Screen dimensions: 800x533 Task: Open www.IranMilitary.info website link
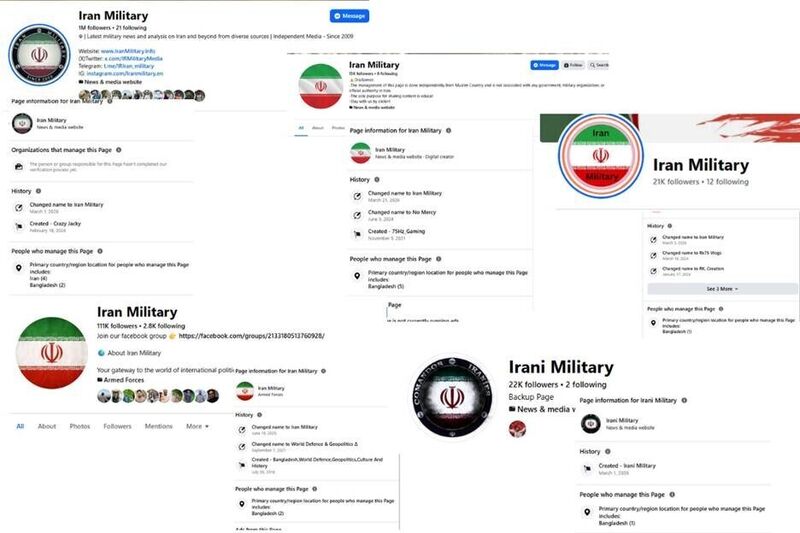tap(128, 51)
